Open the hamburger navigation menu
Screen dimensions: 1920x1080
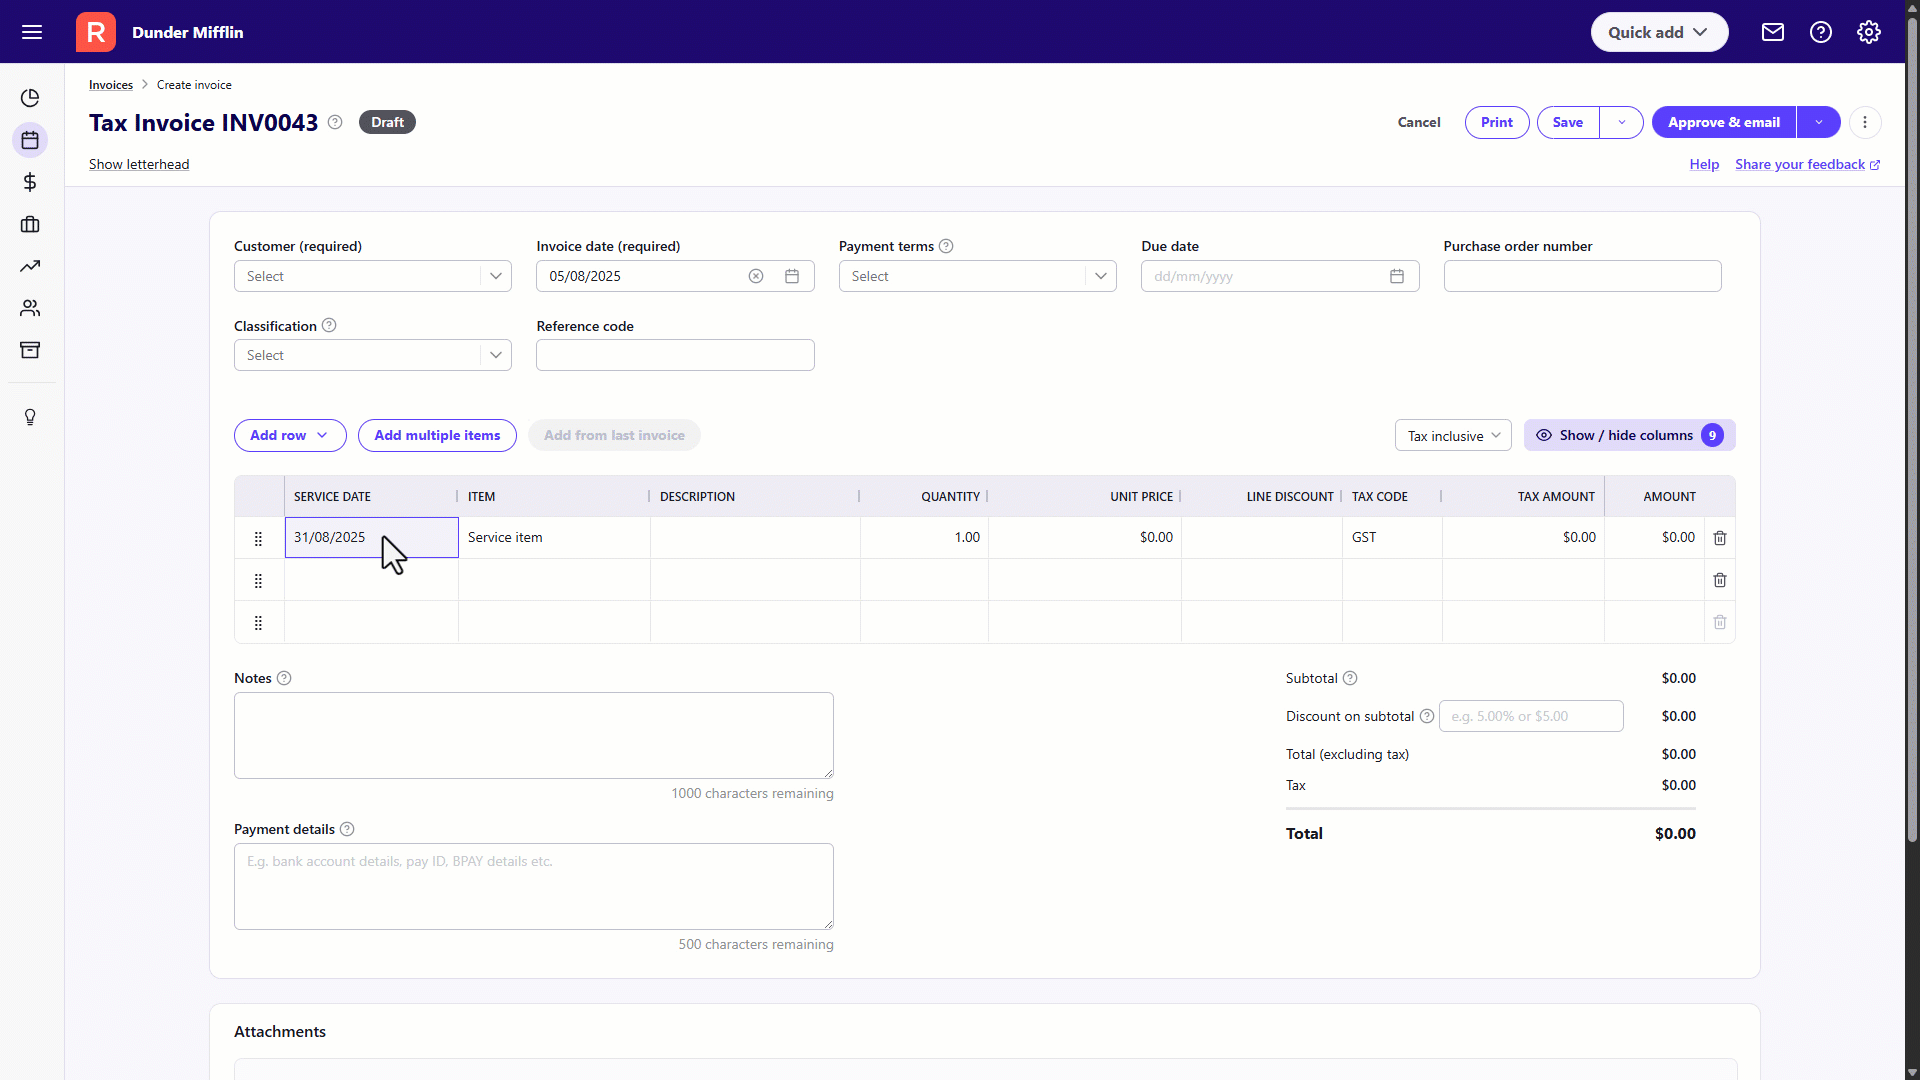(x=32, y=32)
